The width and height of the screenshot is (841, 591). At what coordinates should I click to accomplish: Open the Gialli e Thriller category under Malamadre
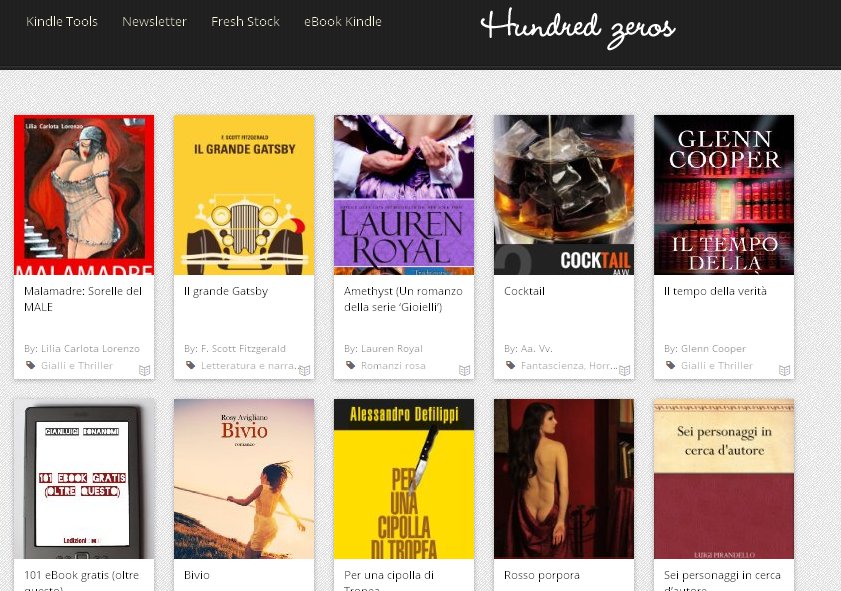coord(77,365)
